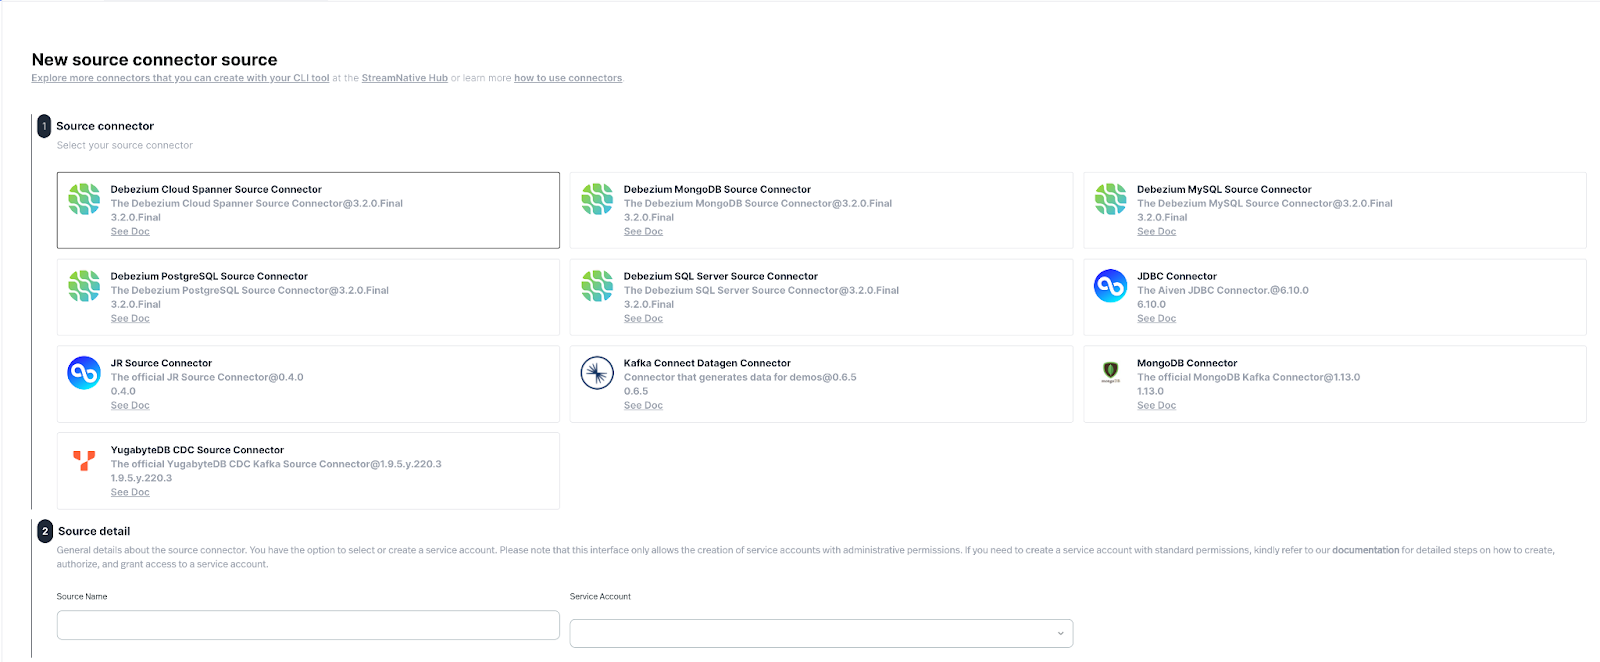Image resolution: width=1600 pixels, height=662 pixels.
Task: Open the Service Account dropdown
Action: tap(821, 633)
